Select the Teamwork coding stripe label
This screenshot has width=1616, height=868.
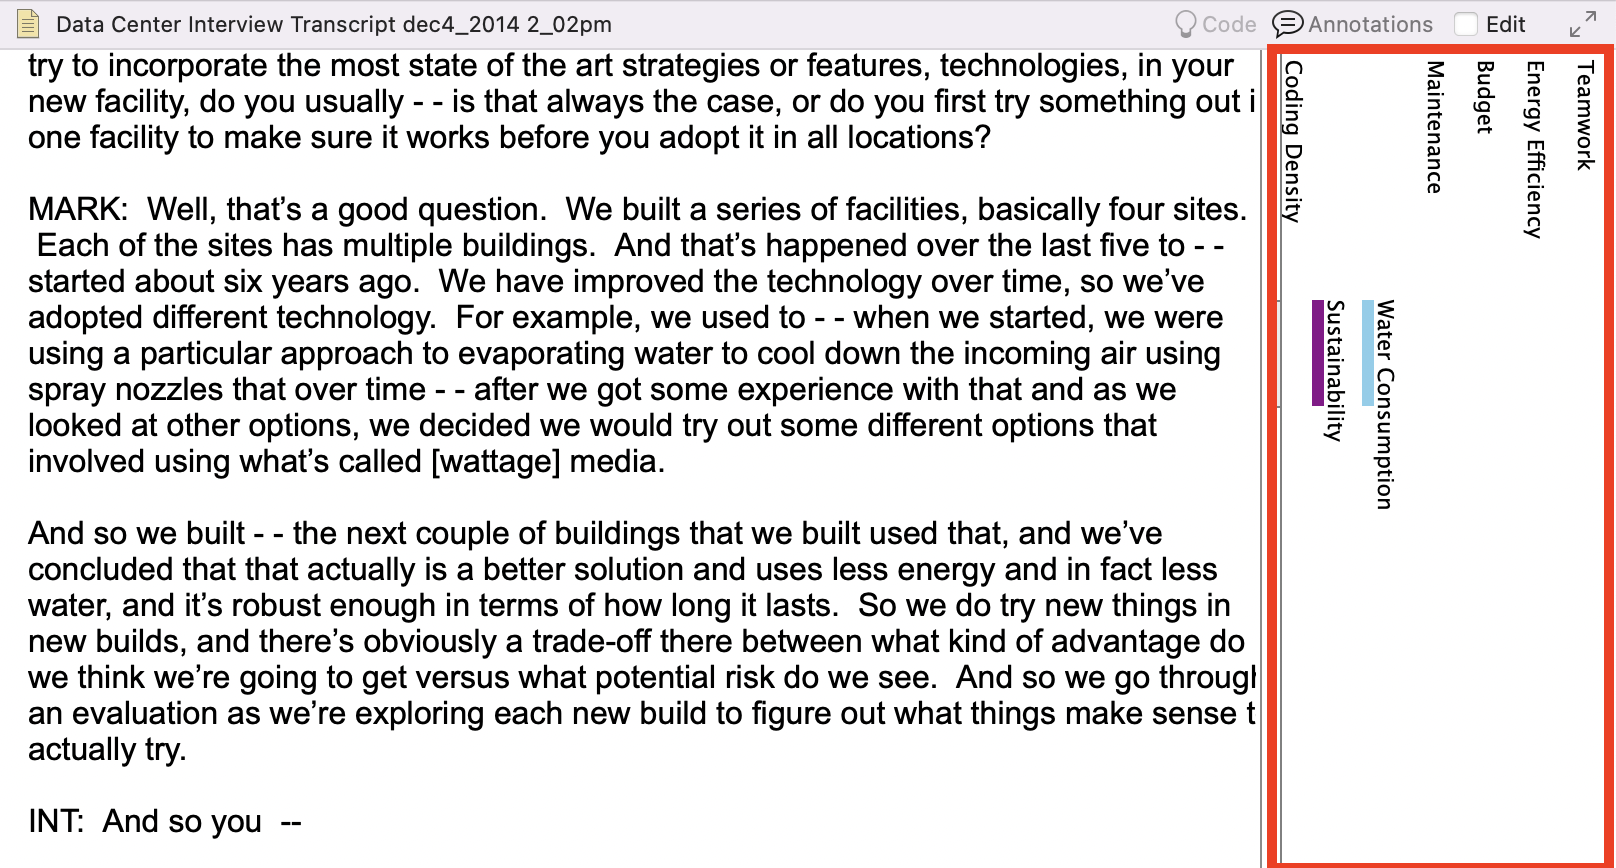[1585, 116]
